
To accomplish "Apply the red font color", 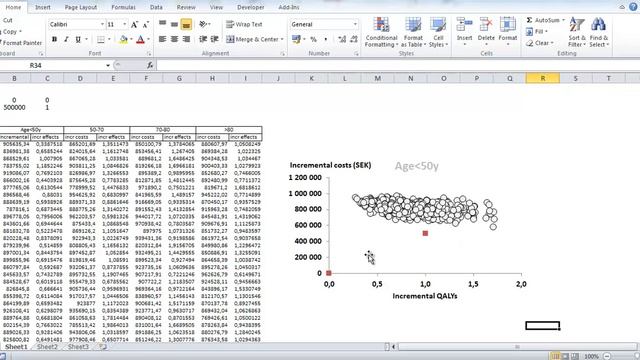I will [140, 40].
